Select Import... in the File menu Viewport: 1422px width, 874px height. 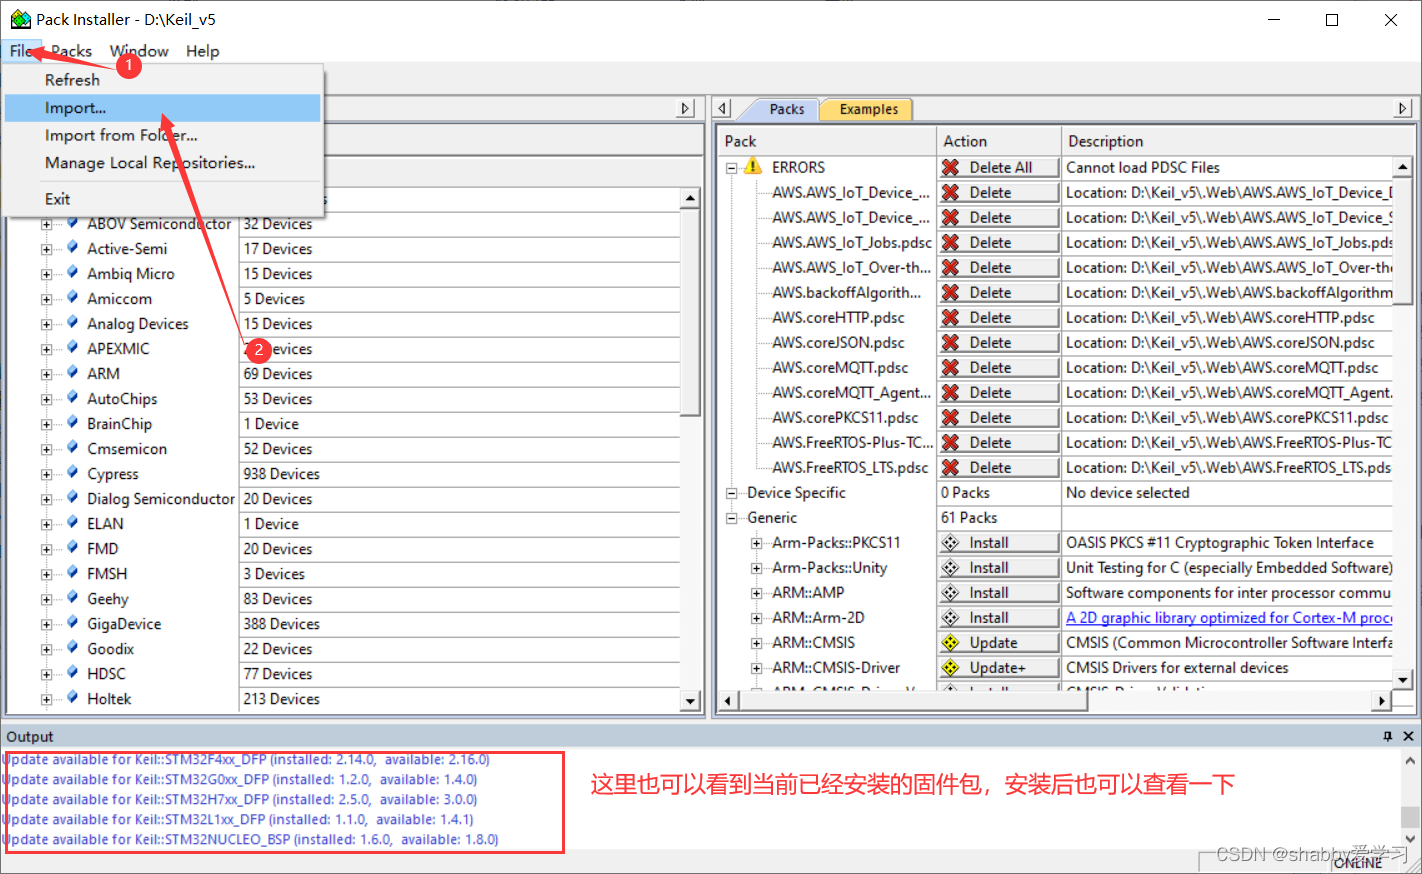click(x=162, y=108)
